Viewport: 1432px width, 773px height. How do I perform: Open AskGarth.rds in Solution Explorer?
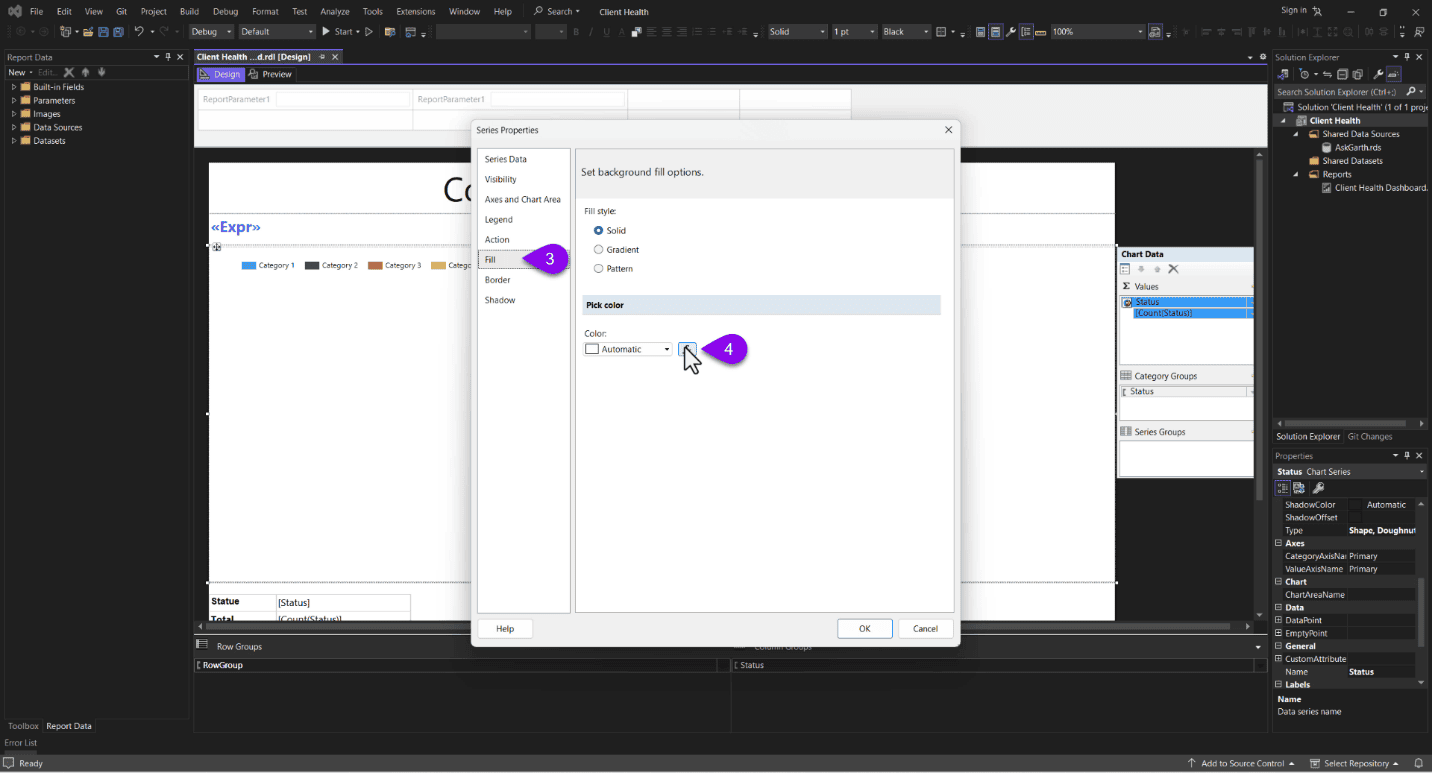pyautogui.click(x=1357, y=147)
